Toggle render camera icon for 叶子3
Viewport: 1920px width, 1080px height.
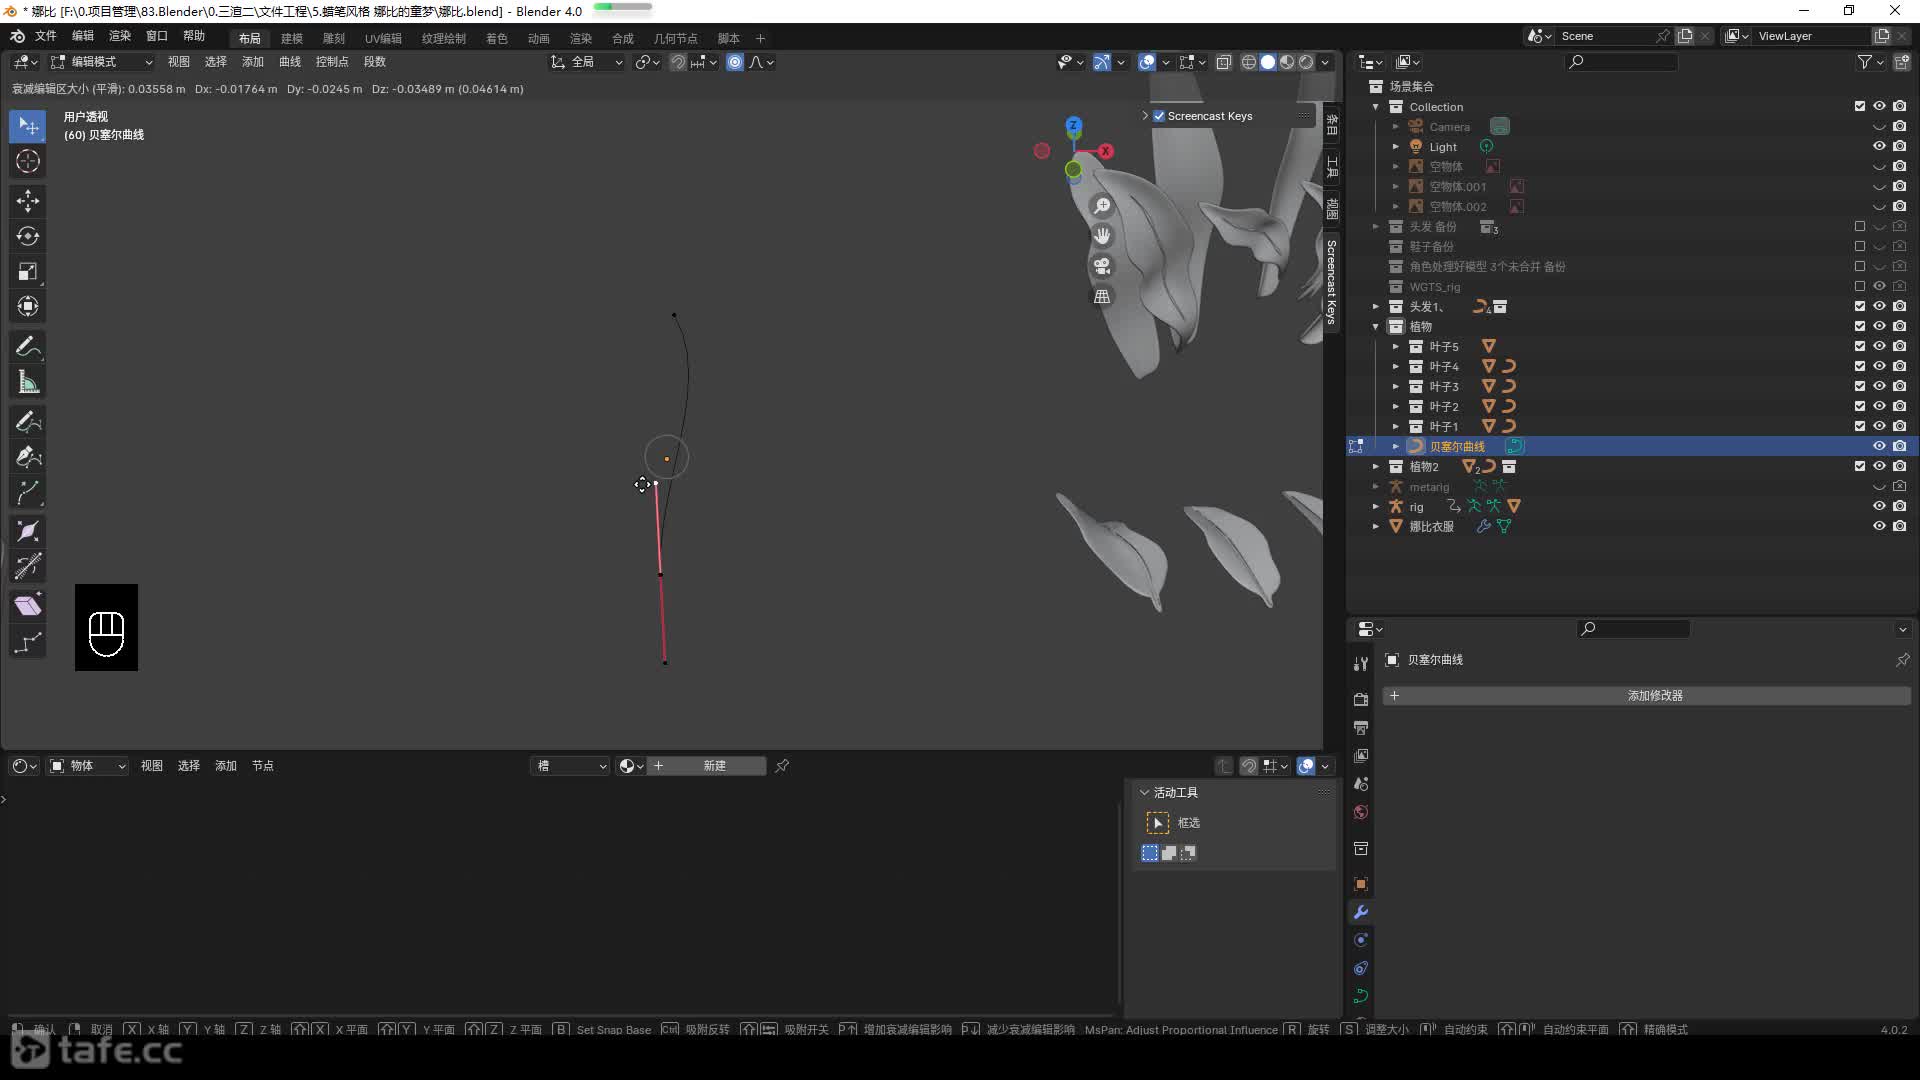[x=1899, y=386]
